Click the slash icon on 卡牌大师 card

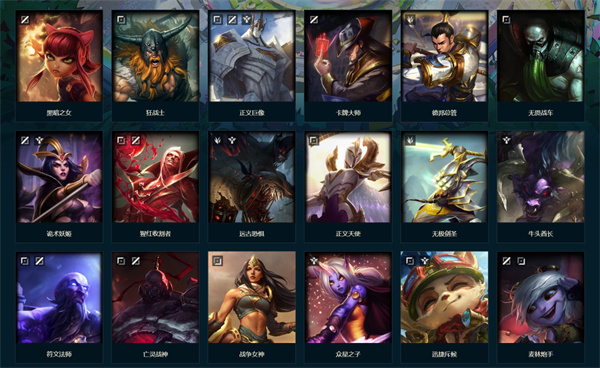click(x=314, y=20)
